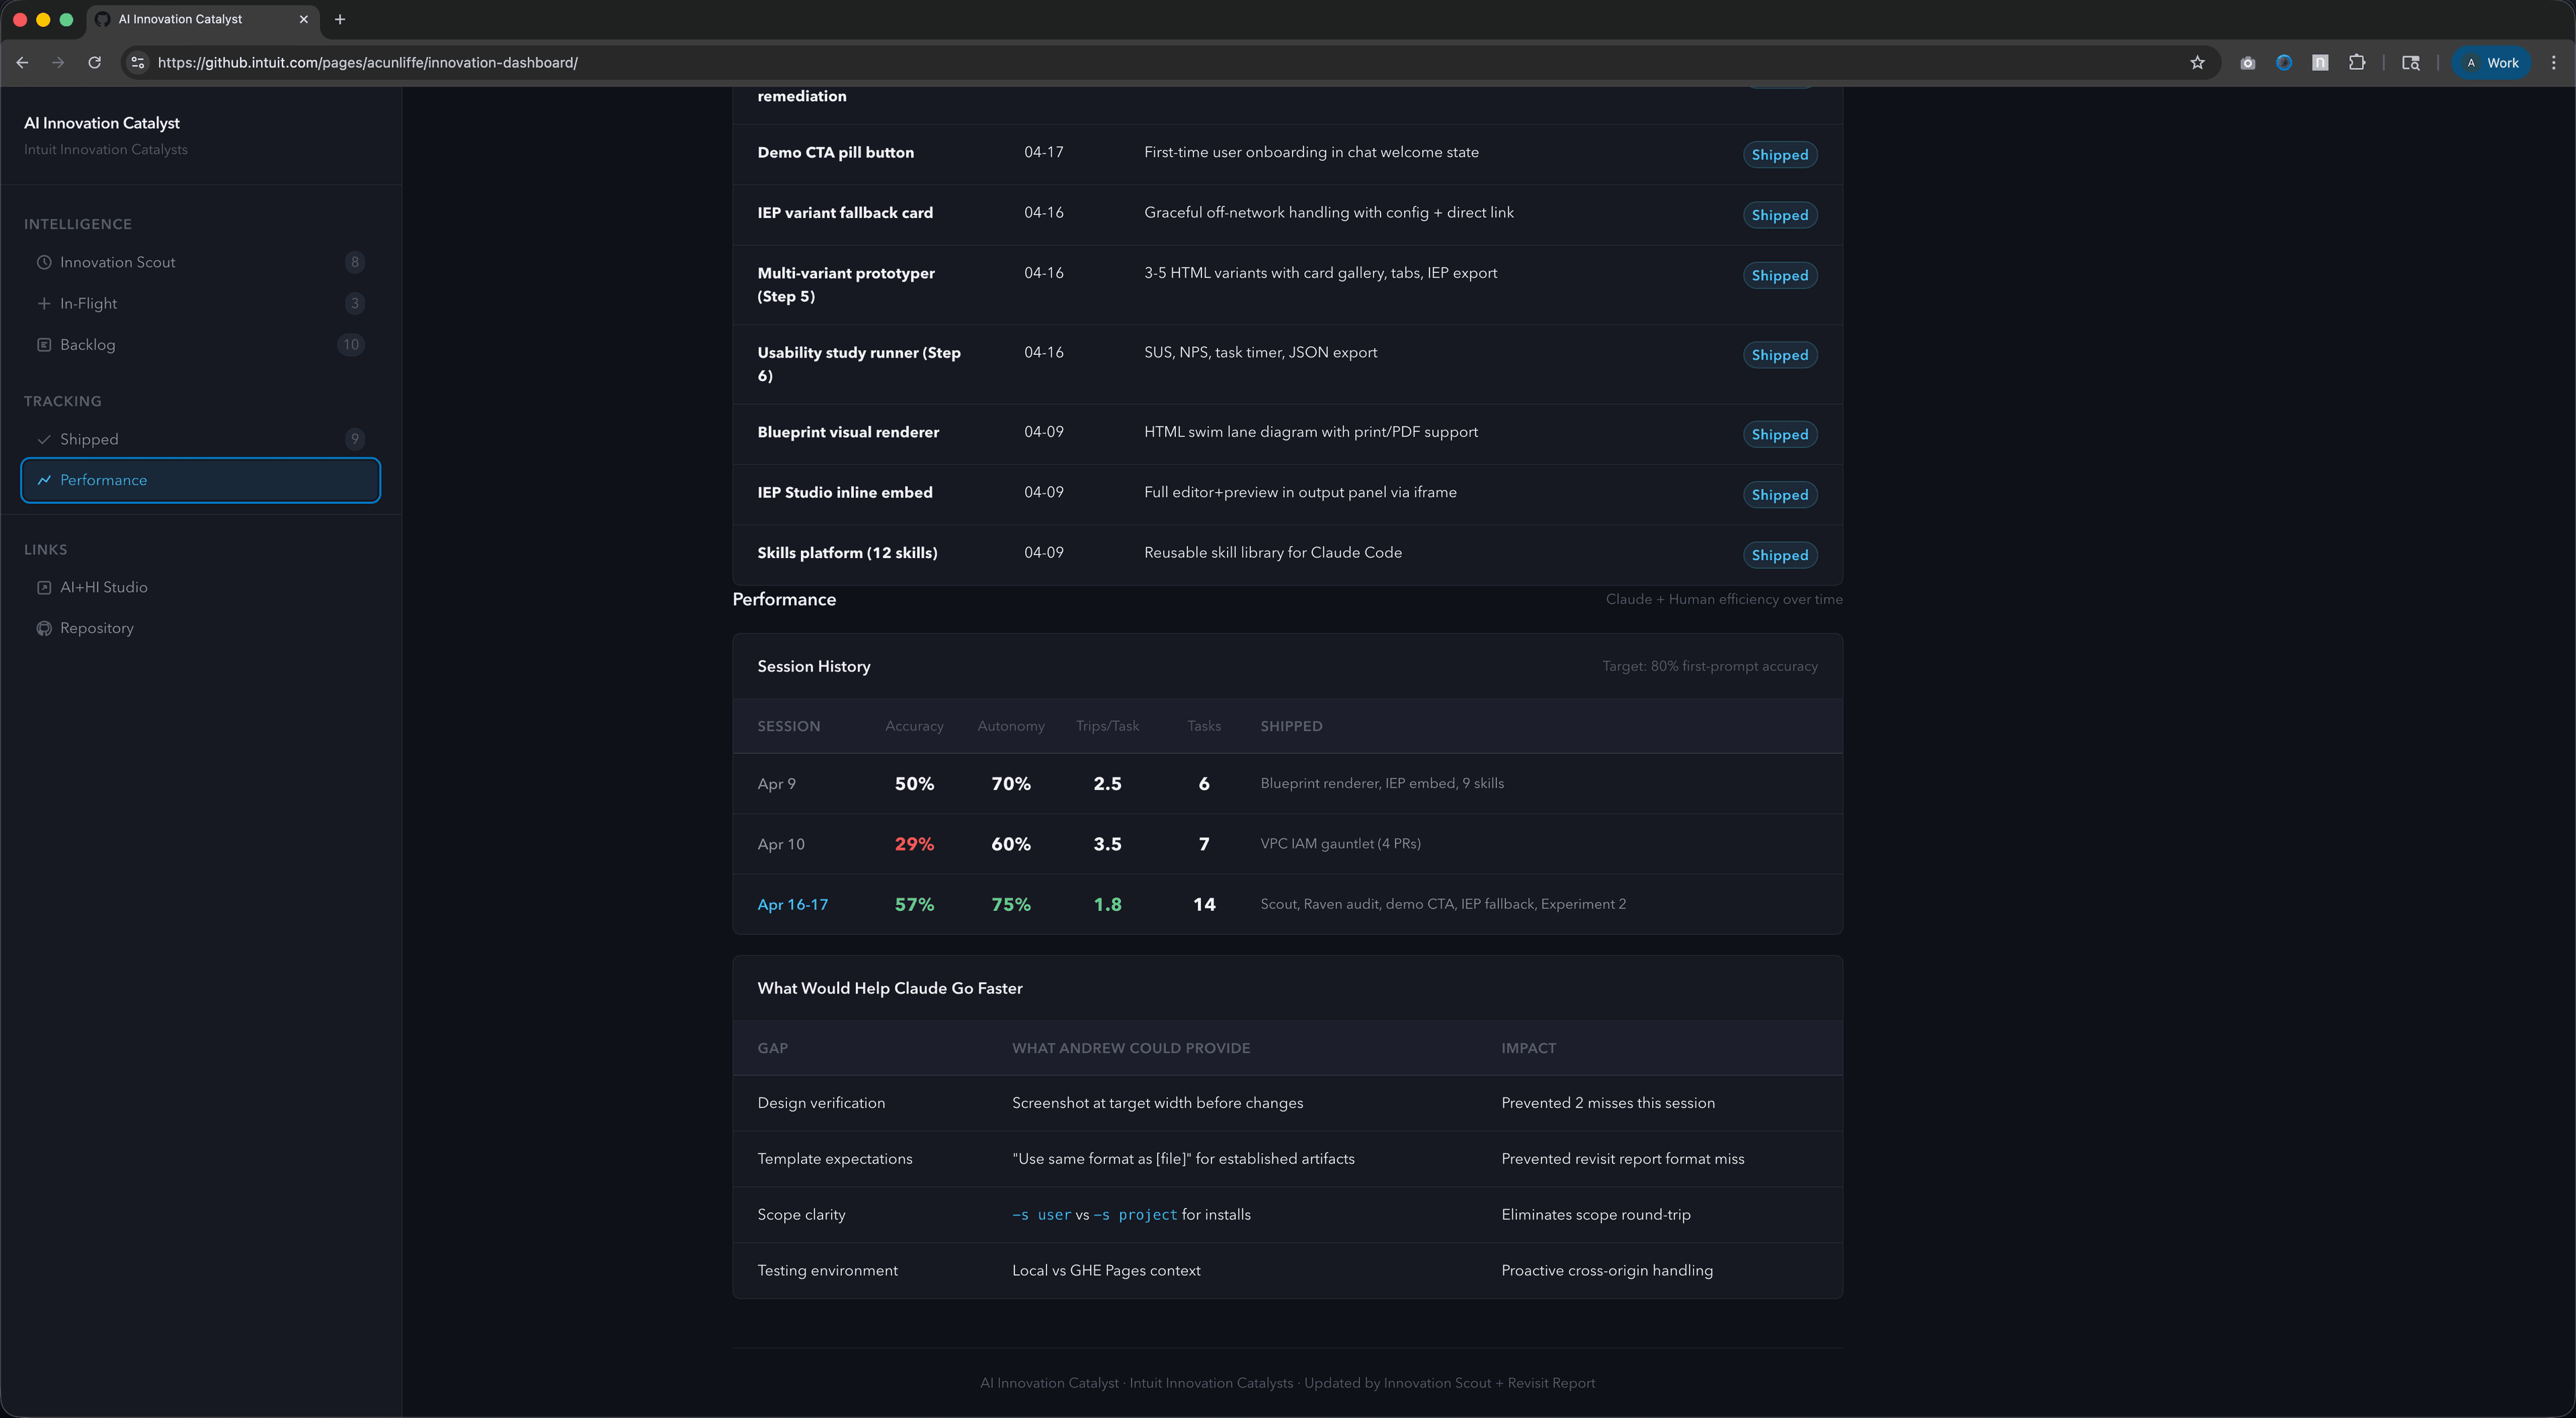This screenshot has height=1418, width=2576.
Task: Select the Performance sidebar item
Action: tap(200, 480)
